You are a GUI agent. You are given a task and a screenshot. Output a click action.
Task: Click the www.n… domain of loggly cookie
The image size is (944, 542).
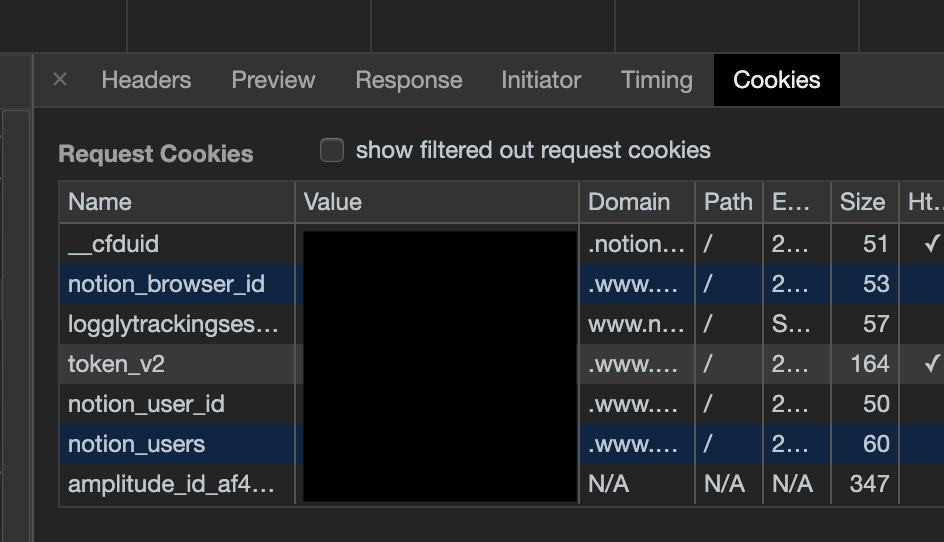tap(636, 324)
